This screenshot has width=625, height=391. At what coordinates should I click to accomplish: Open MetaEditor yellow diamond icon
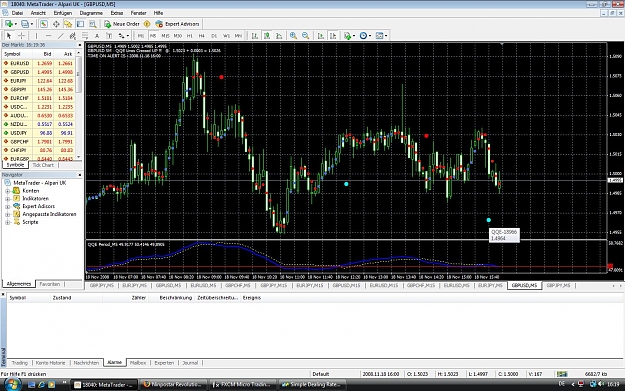point(147,24)
